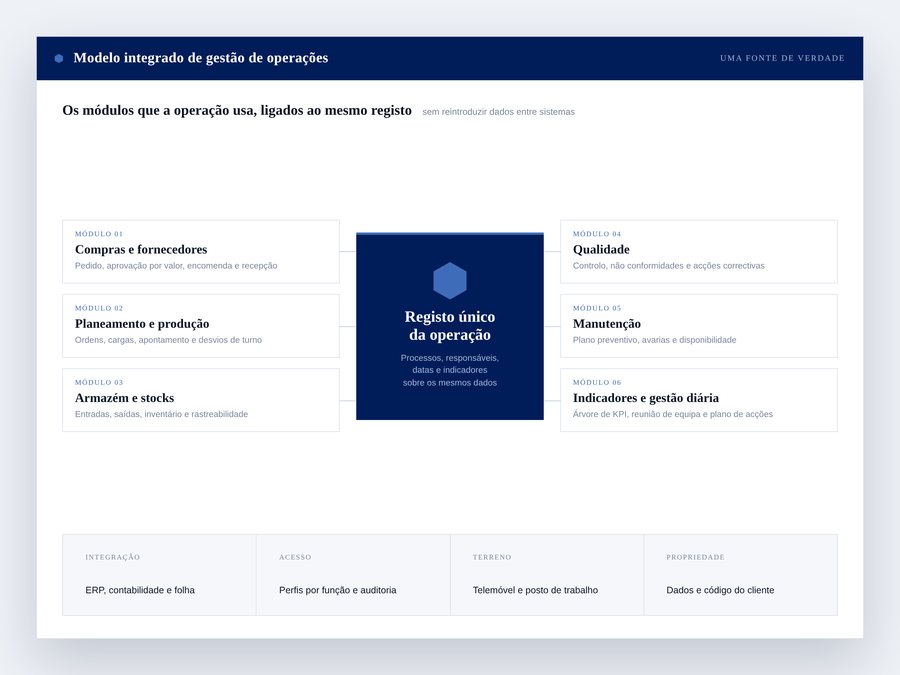Click the 'MÓDULO 03' label

click(x=99, y=382)
